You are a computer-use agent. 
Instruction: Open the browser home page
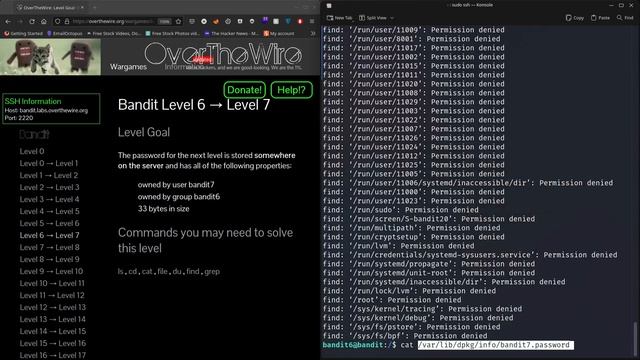point(44,21)
